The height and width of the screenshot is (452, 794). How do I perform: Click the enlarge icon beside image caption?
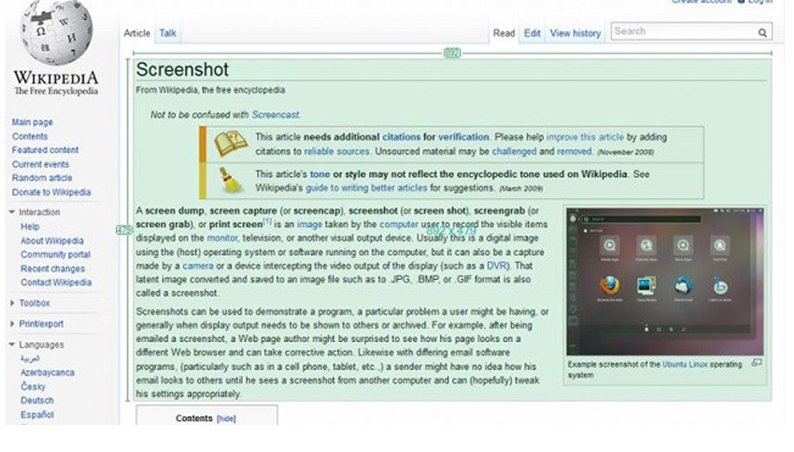pyautogui.click(x=756, y=363)
